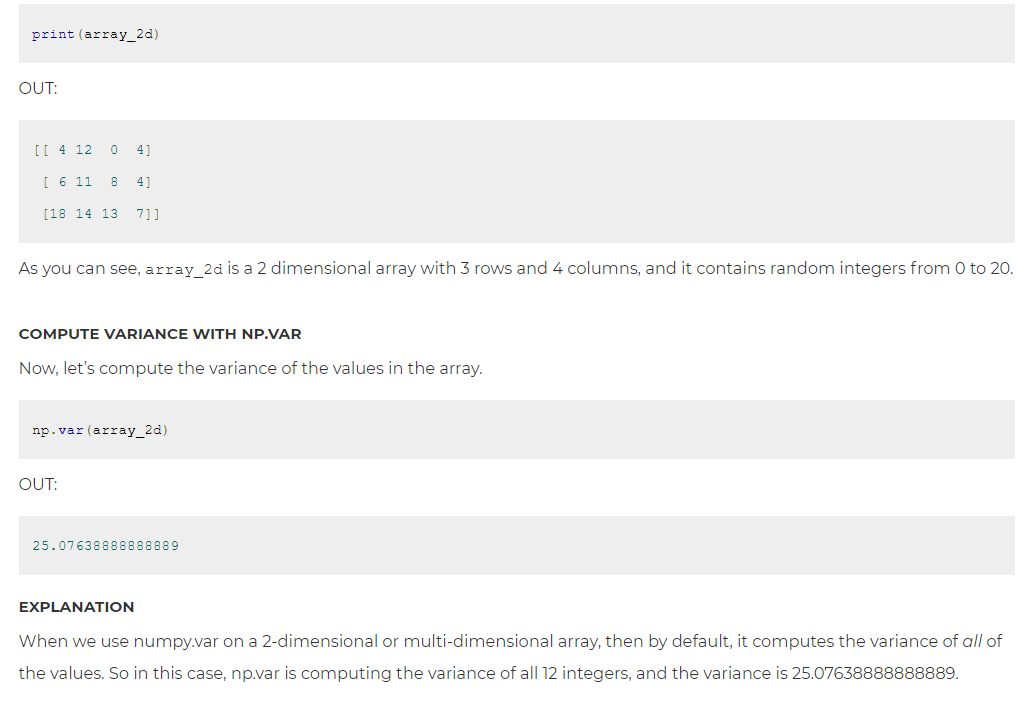Click the italic word 'all' in explanation
Viewport: 1021px width, 704px height.
[972, 641]
